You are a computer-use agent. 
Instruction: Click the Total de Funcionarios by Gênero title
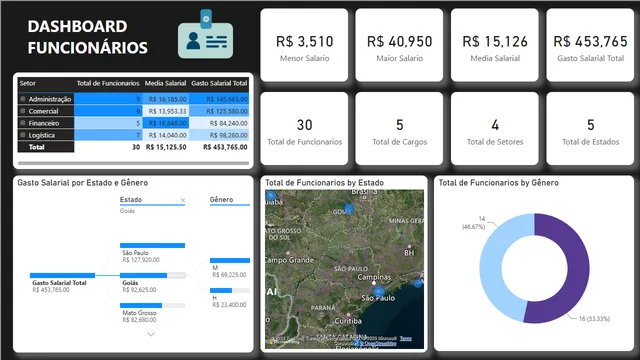(x=498, y=183)
